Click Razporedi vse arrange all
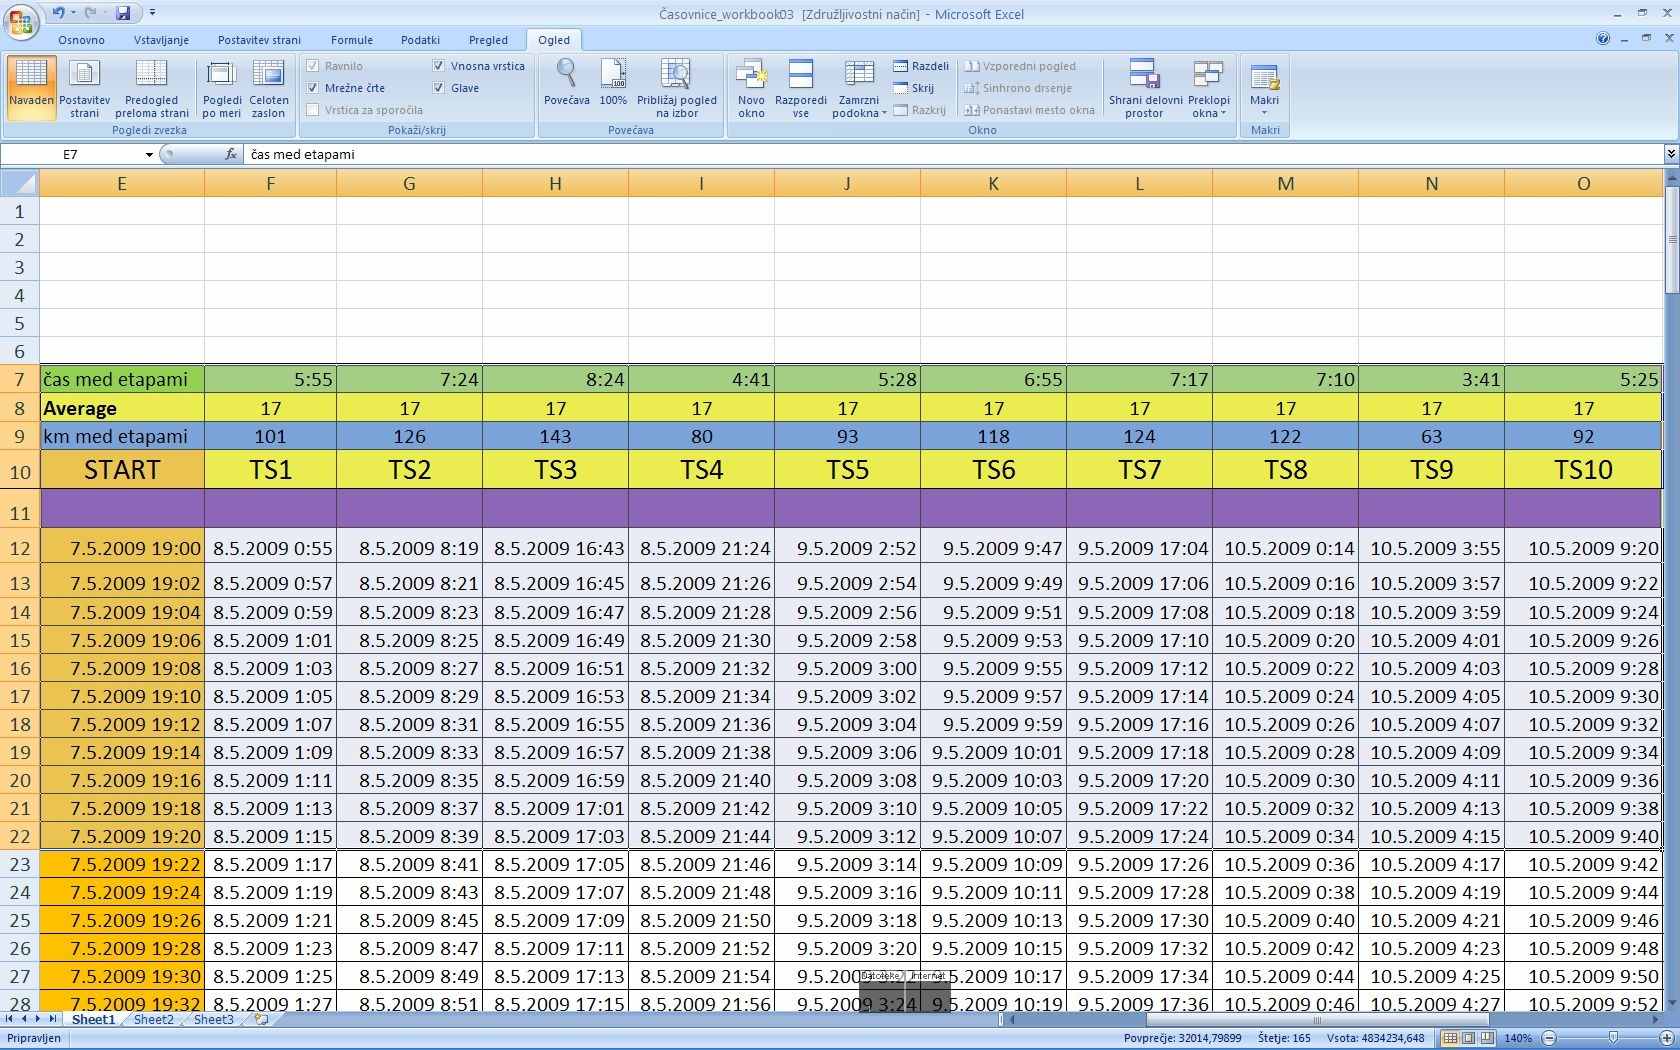 pos(800,88)
